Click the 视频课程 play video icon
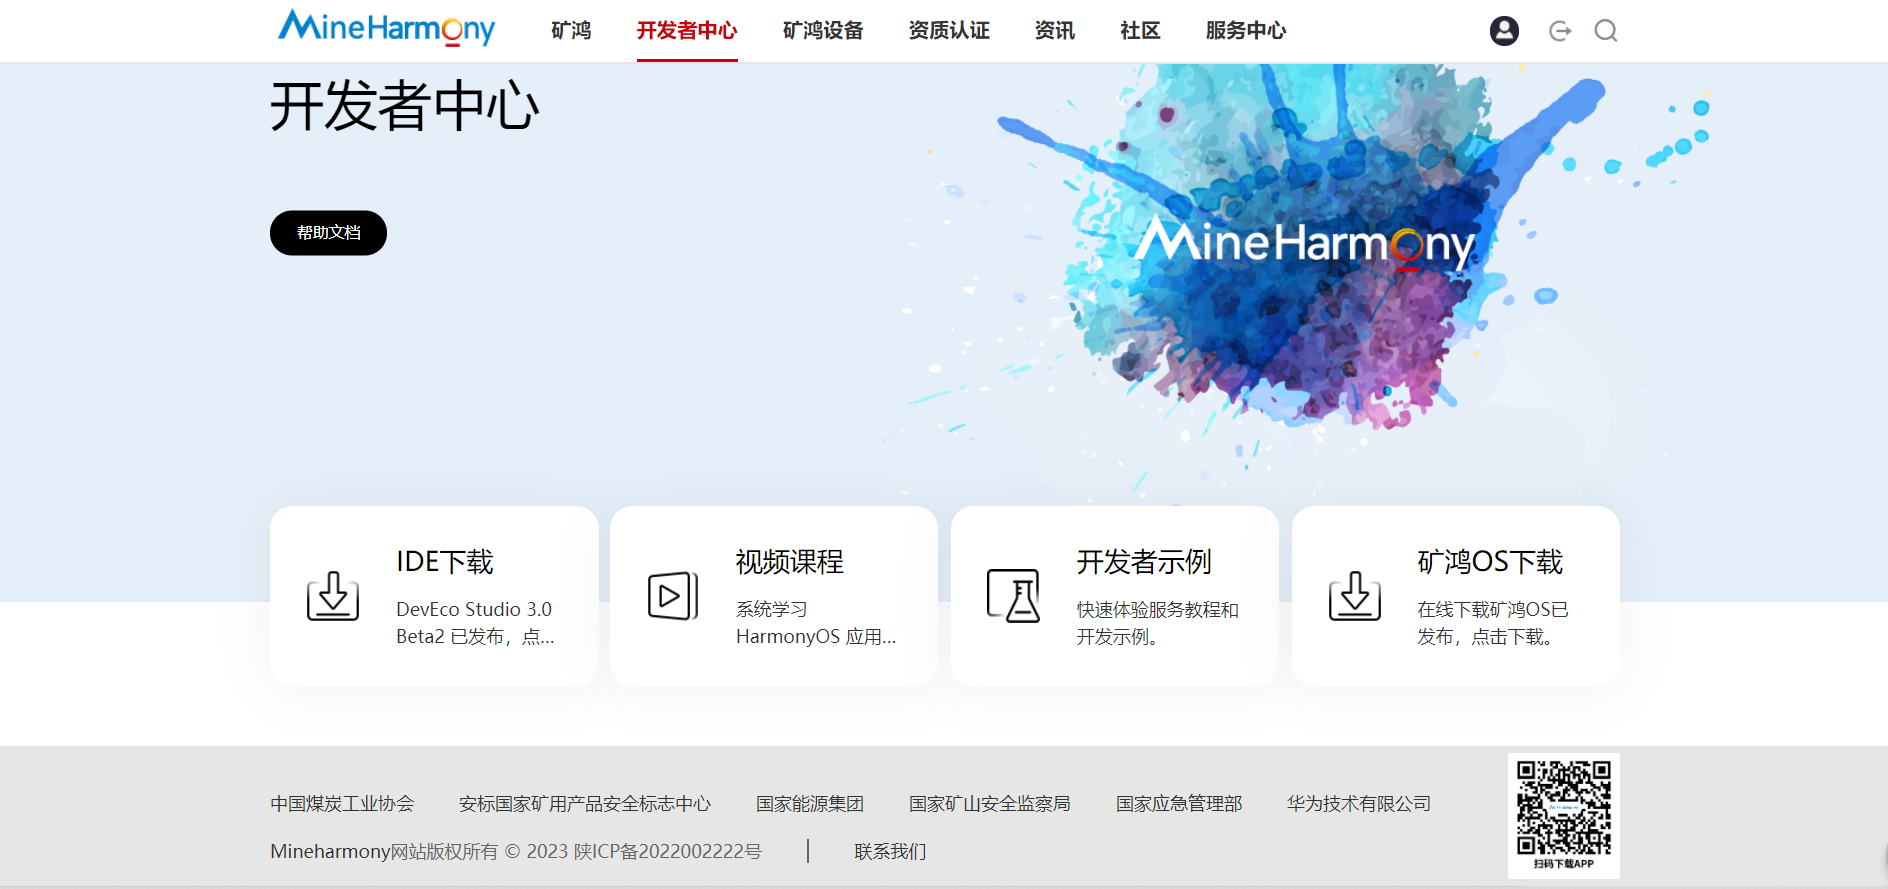The height and width of the screenshot is (889, 1888). click(x=673, y=596)
